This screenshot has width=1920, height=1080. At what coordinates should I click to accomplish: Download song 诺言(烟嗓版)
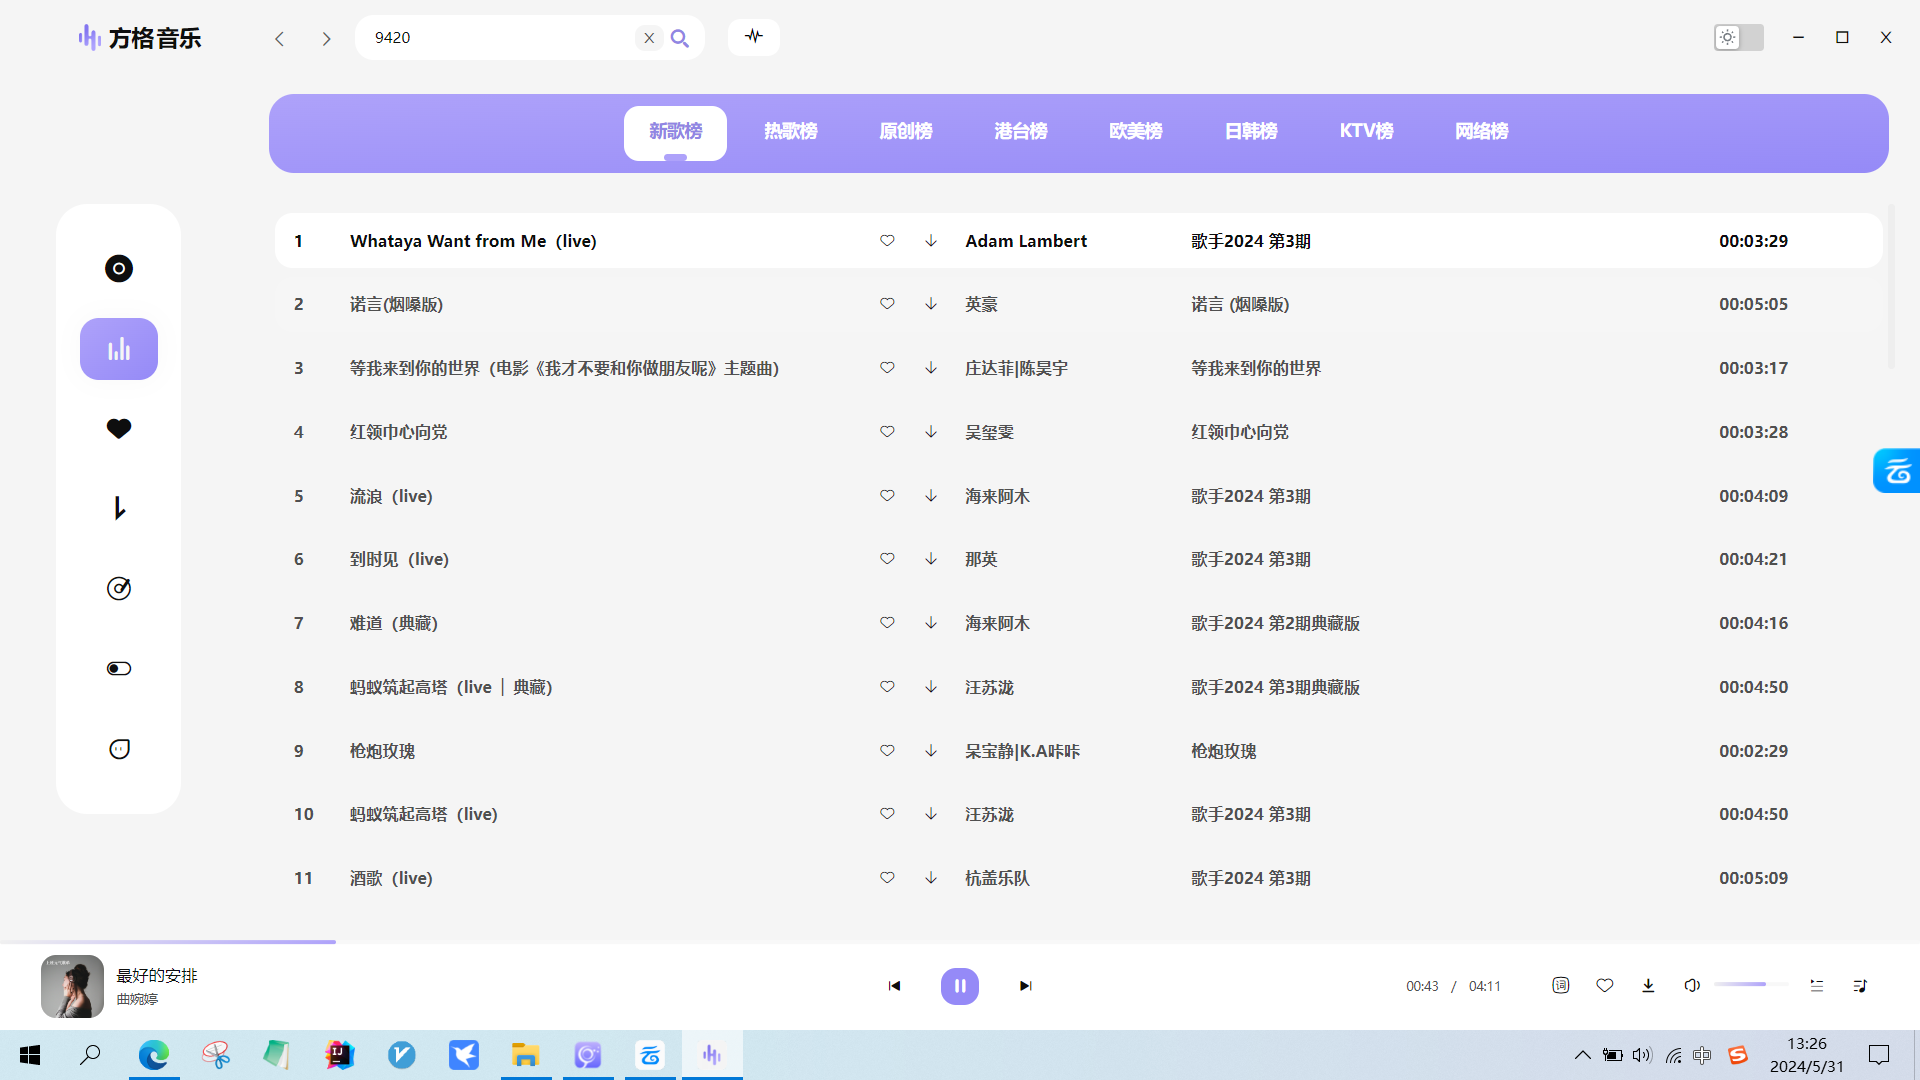coord(931,304)
